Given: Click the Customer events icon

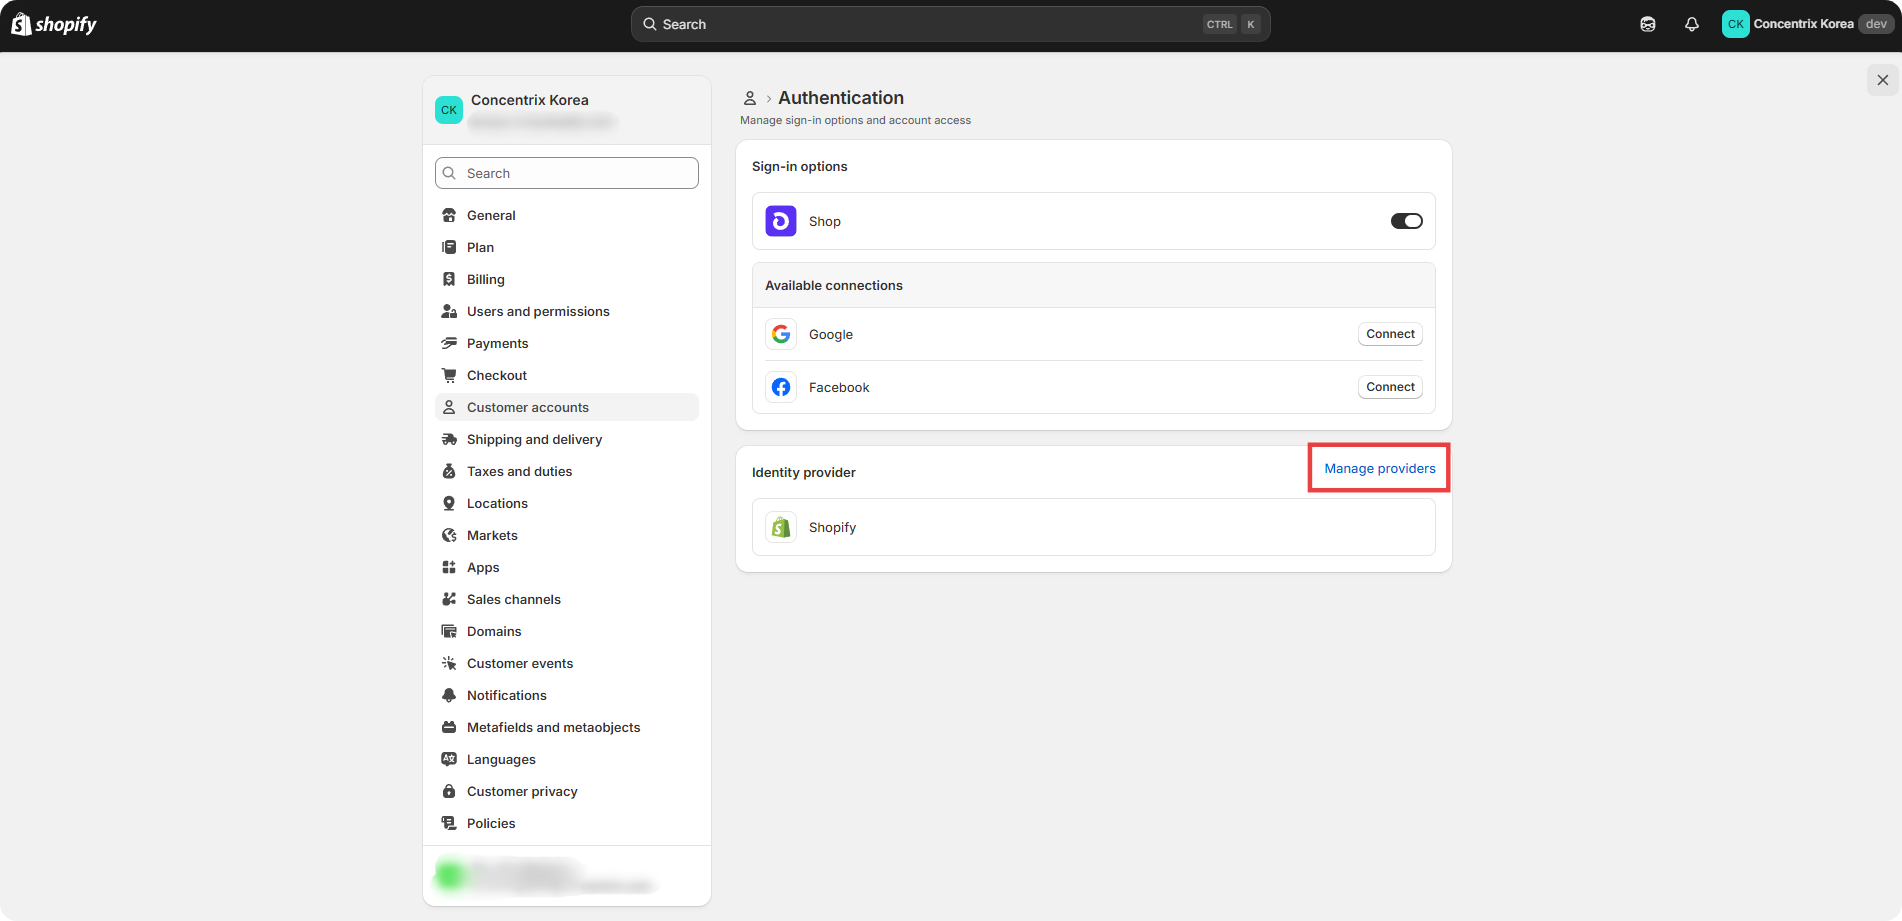Looking at the screenshot, I should pyautogui.click(x=449, y=663).
